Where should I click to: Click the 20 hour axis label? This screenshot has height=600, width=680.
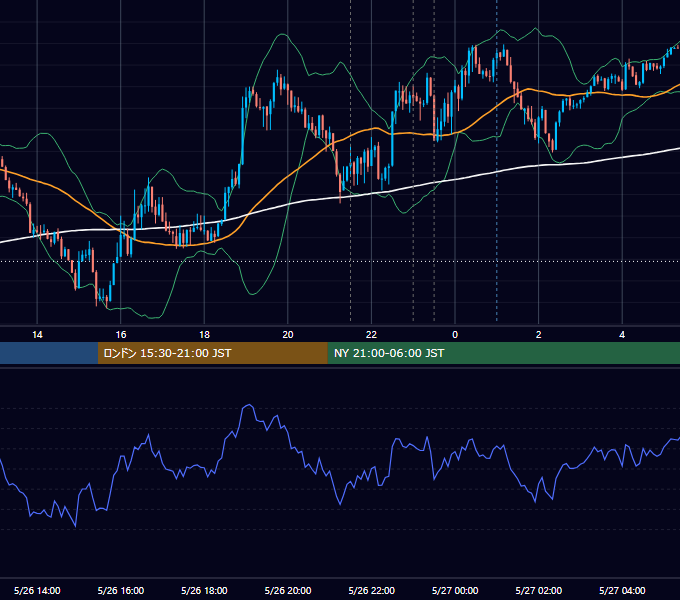point(288,335)
